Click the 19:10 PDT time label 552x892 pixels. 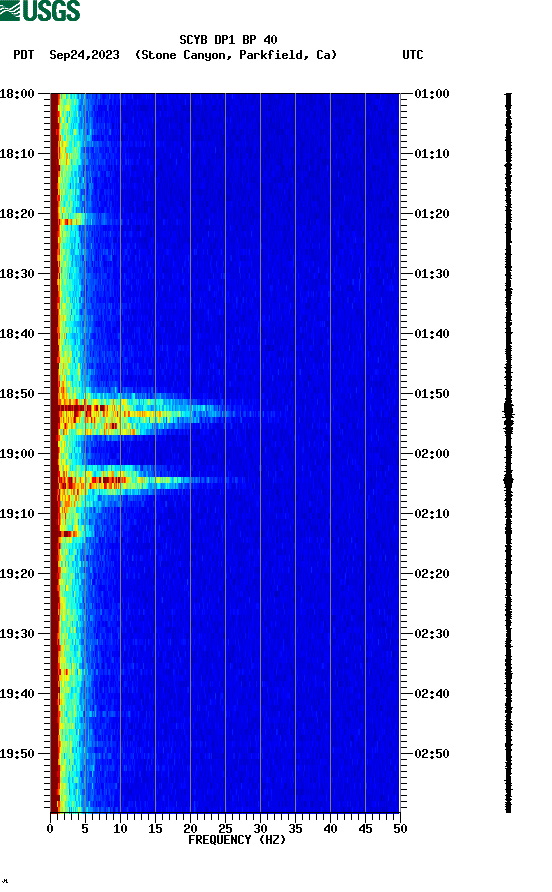pos(17,514)
